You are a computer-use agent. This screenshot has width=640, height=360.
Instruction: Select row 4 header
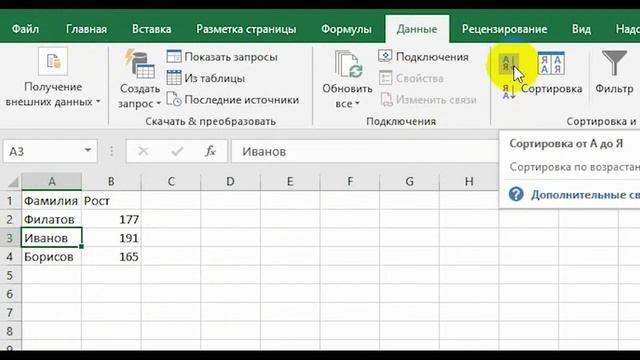coord(10,257)
